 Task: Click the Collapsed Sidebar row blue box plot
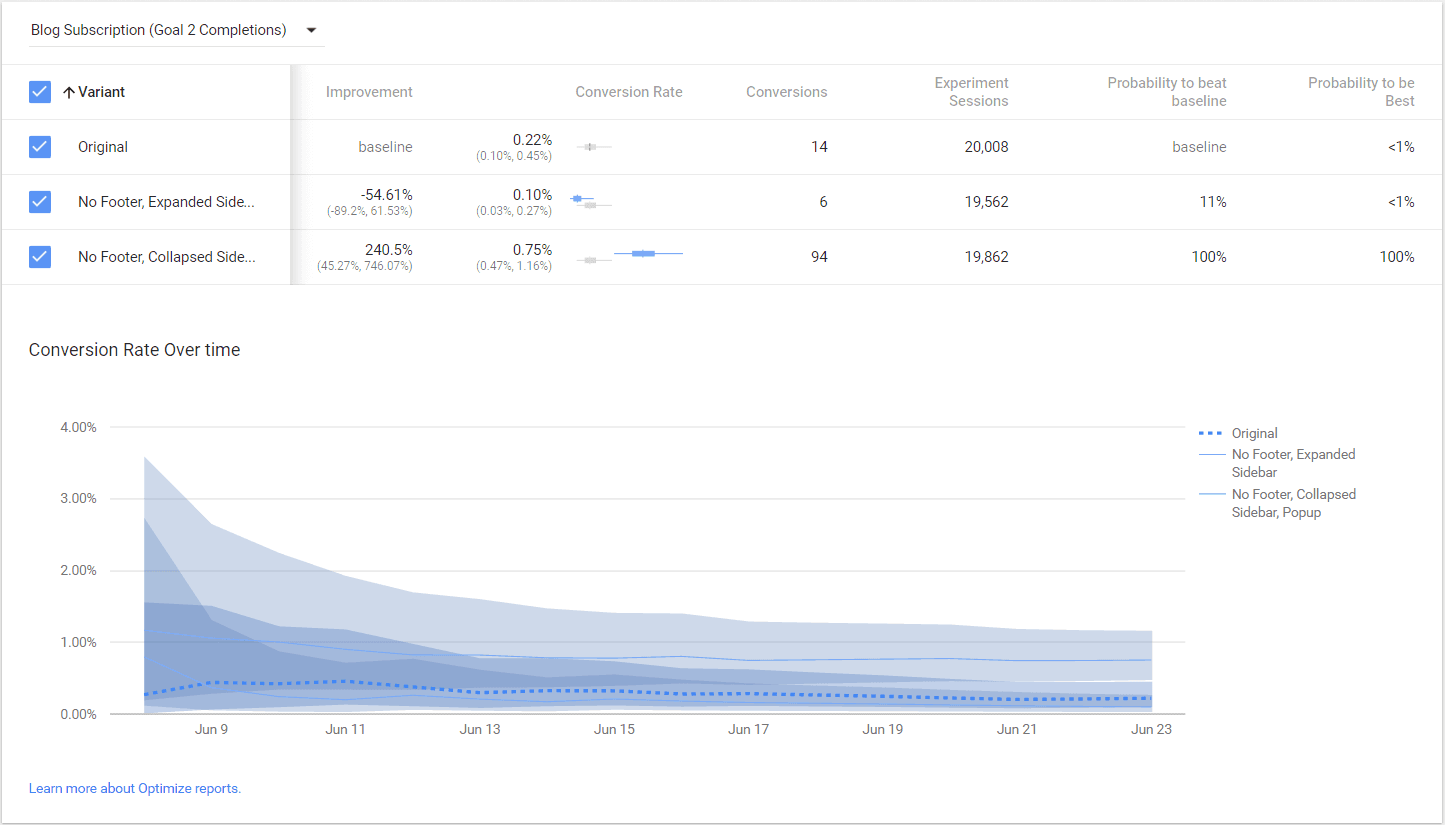point(644,254)
